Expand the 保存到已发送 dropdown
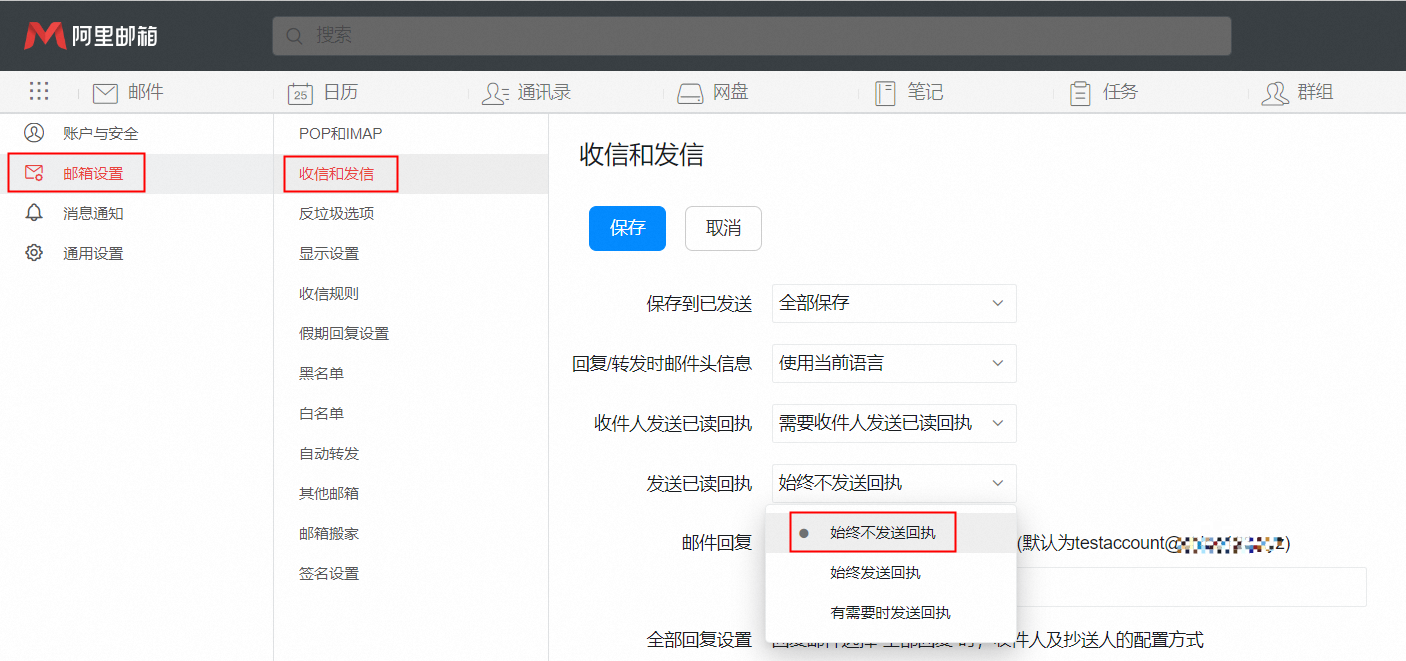1406x661 pixels. point(894,303)
